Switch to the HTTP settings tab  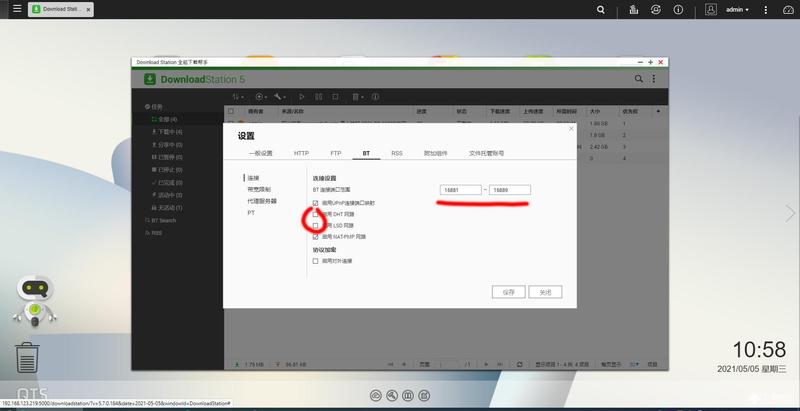[x=301, y=153]
